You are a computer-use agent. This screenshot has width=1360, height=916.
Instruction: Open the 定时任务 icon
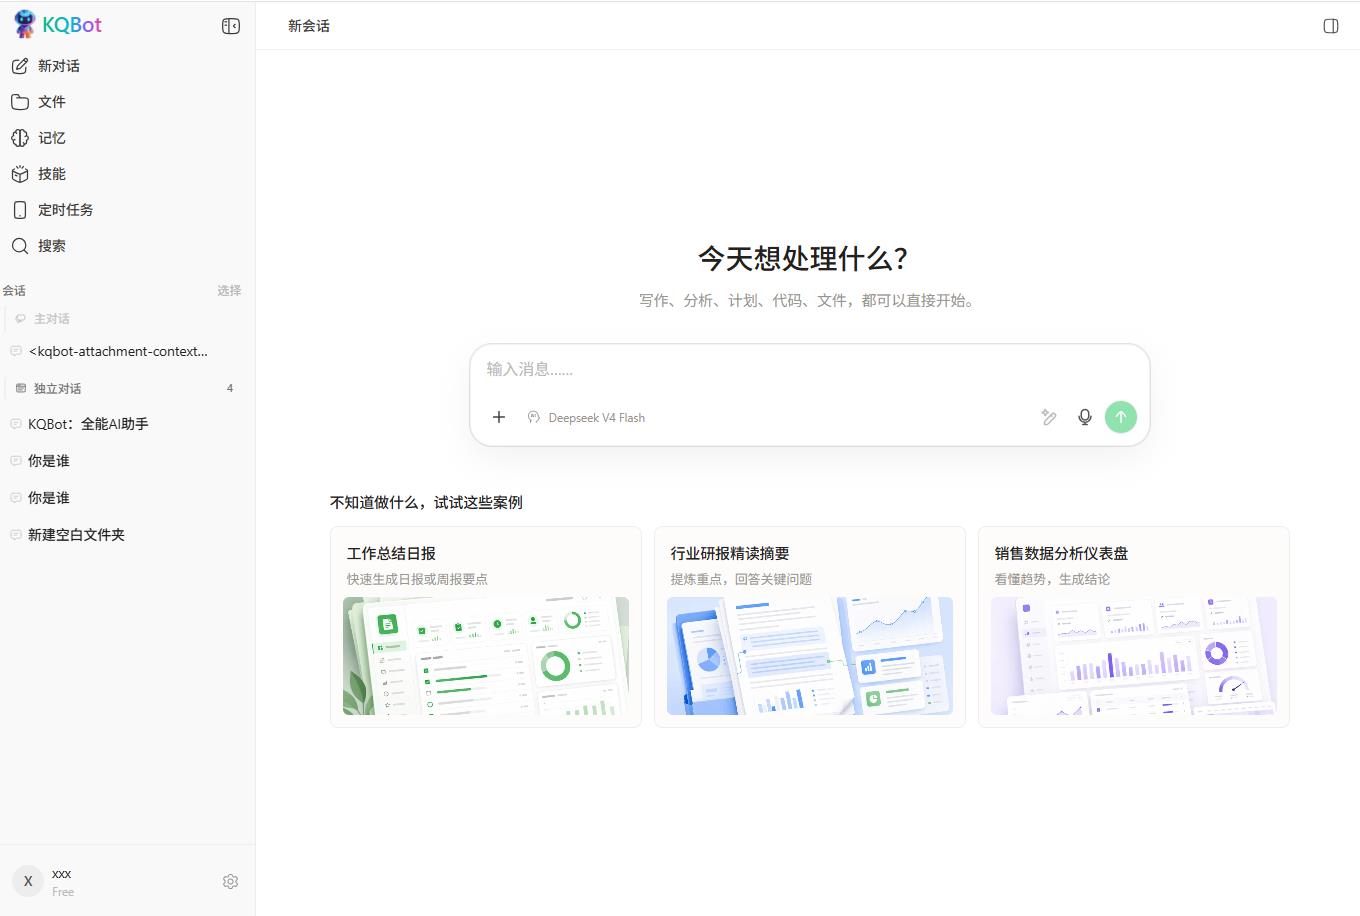tap(20, 210)
